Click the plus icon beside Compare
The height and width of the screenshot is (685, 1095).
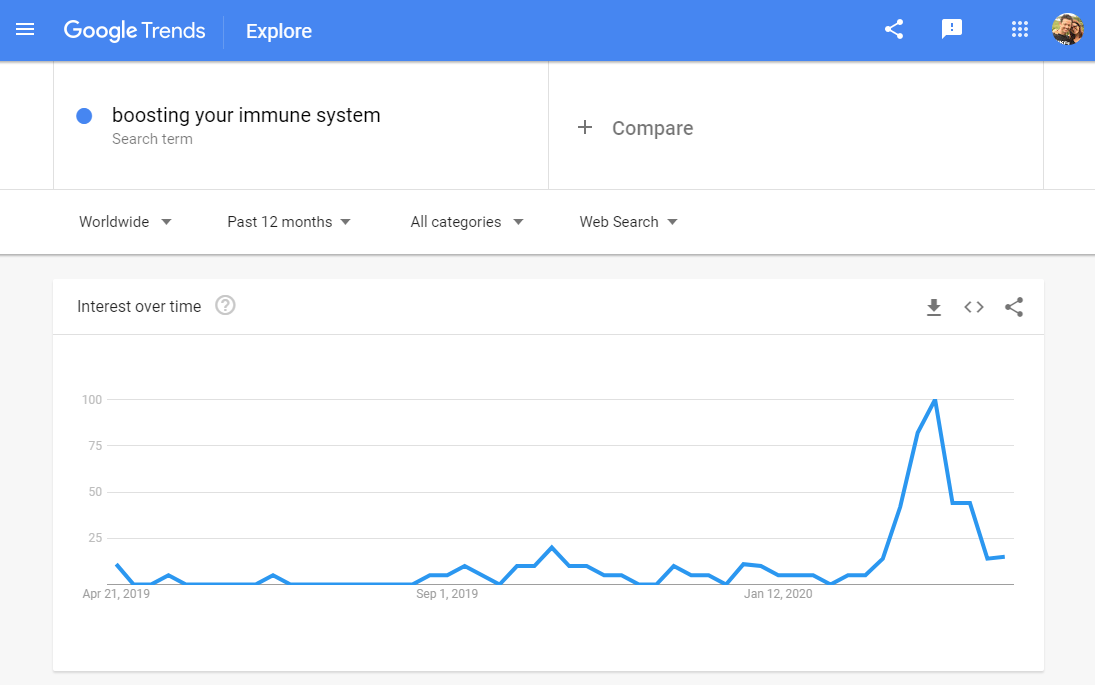[585, 127]
